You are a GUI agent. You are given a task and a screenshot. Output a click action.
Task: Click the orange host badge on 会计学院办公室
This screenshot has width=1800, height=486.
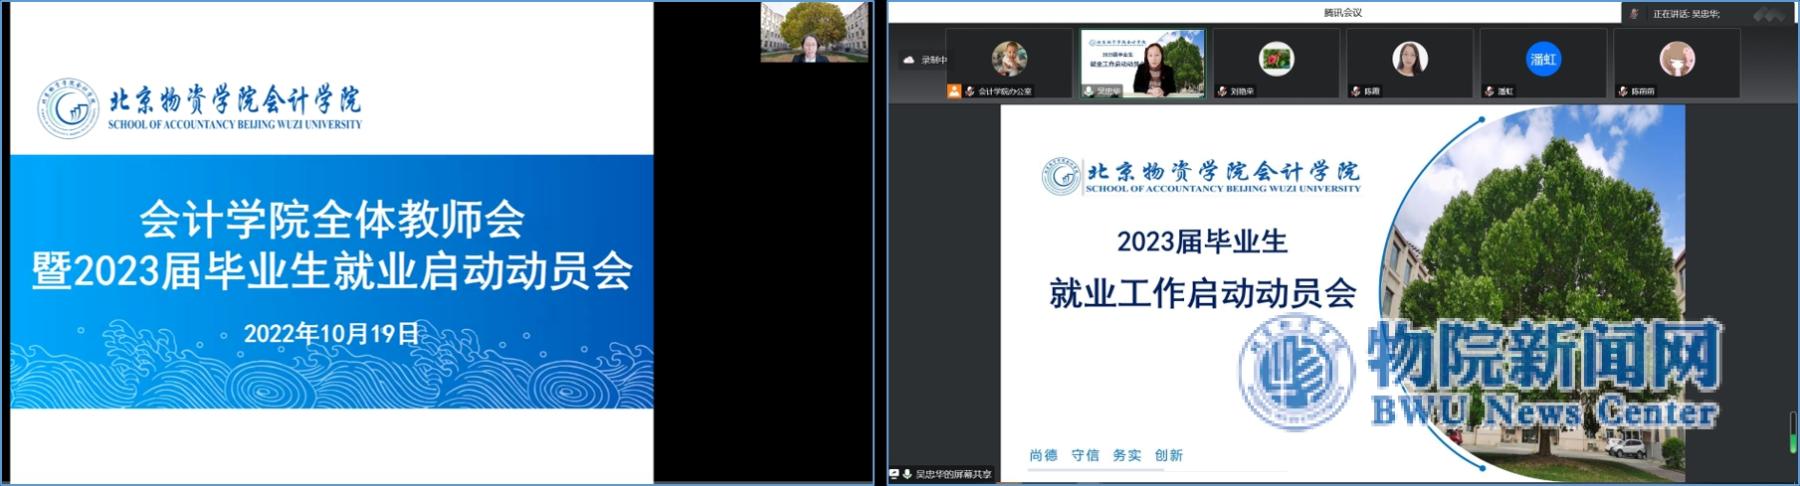pyautogui.click(x=955, y=91)
